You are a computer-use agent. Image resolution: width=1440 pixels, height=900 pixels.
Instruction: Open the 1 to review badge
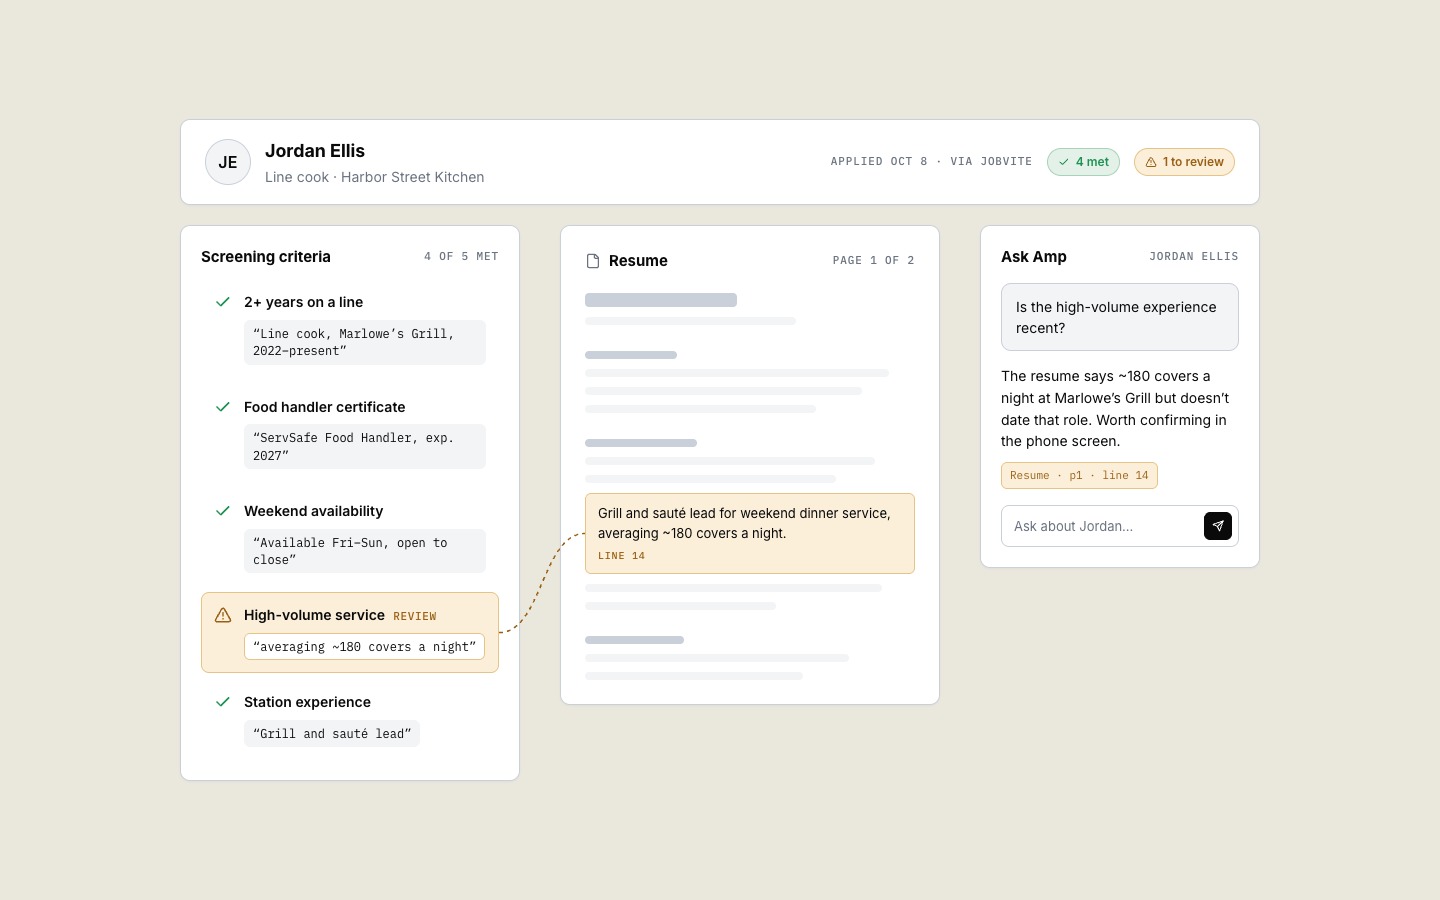coord(1184,162)
